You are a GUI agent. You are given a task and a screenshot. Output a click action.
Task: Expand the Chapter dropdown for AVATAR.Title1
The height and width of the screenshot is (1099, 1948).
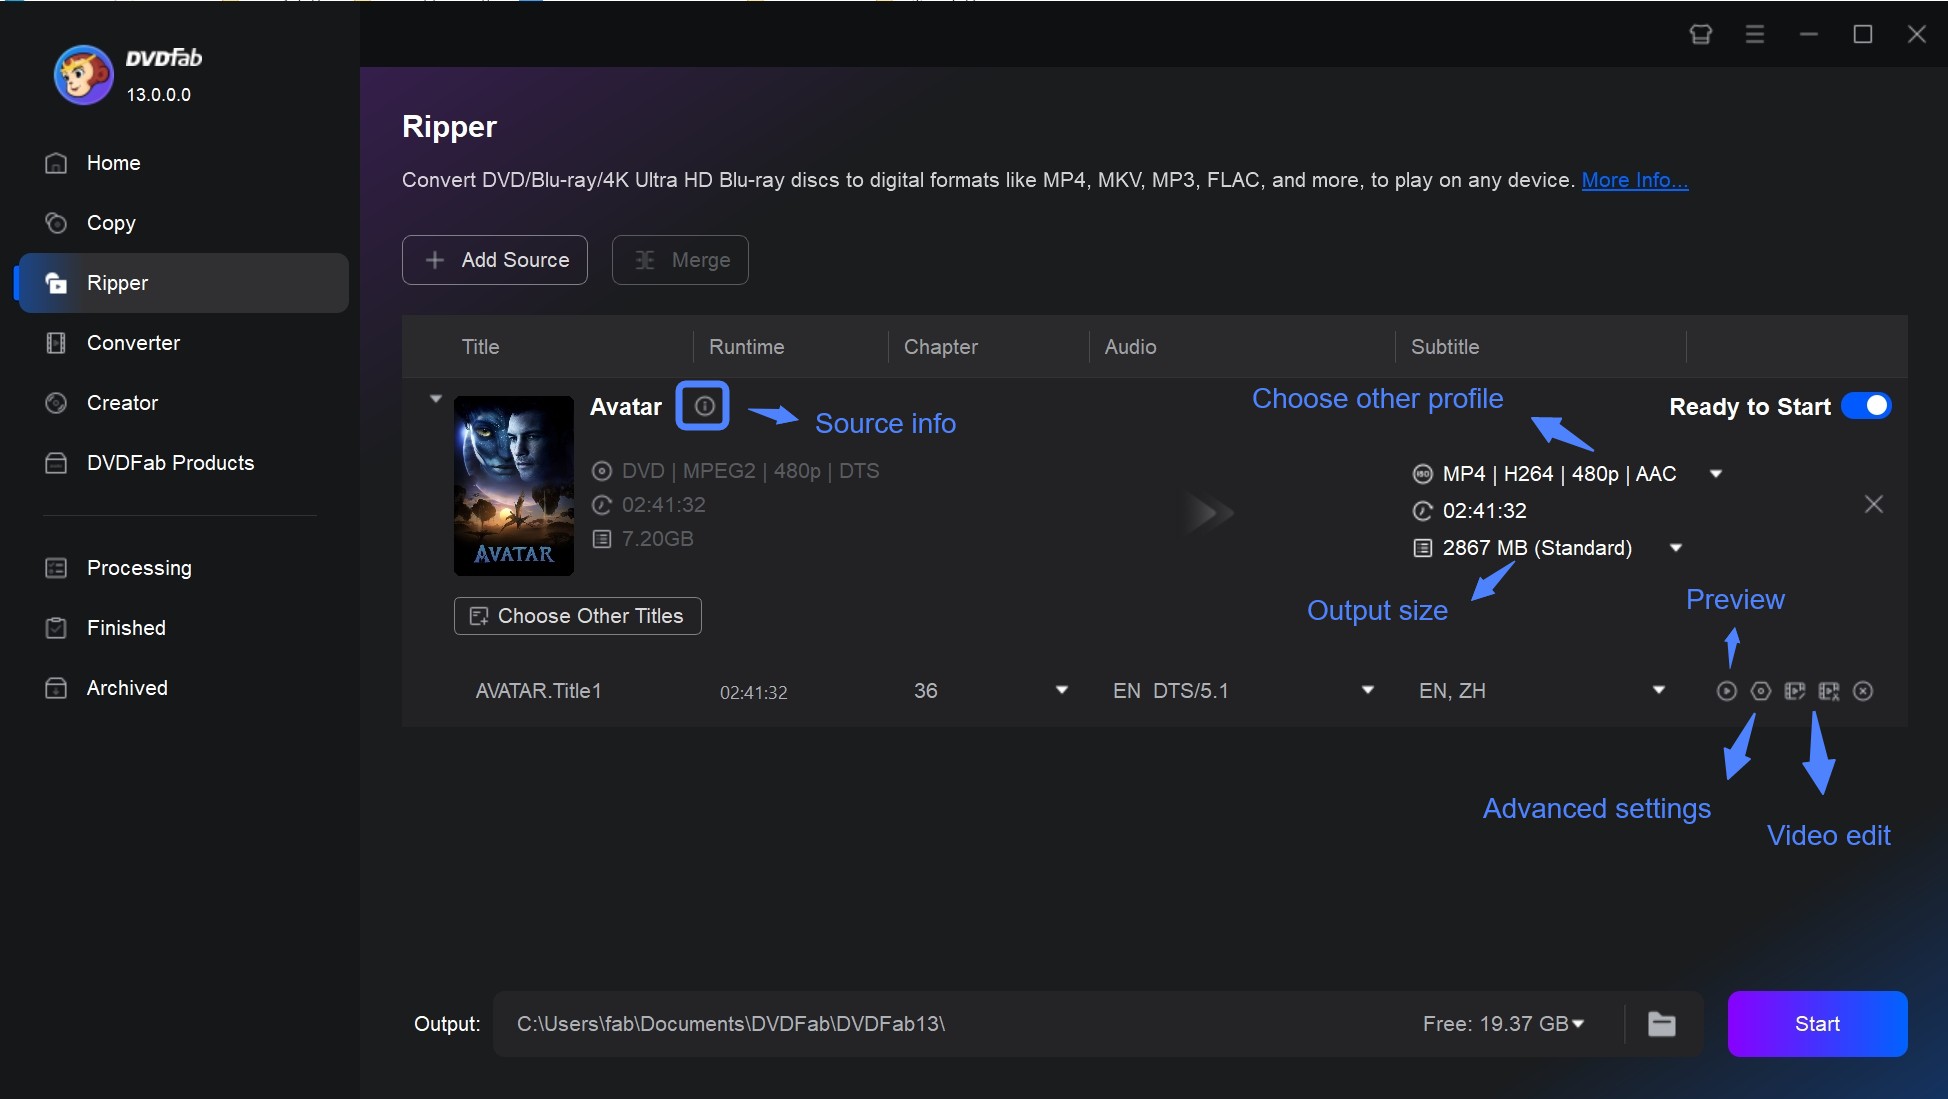[1062, 691]
